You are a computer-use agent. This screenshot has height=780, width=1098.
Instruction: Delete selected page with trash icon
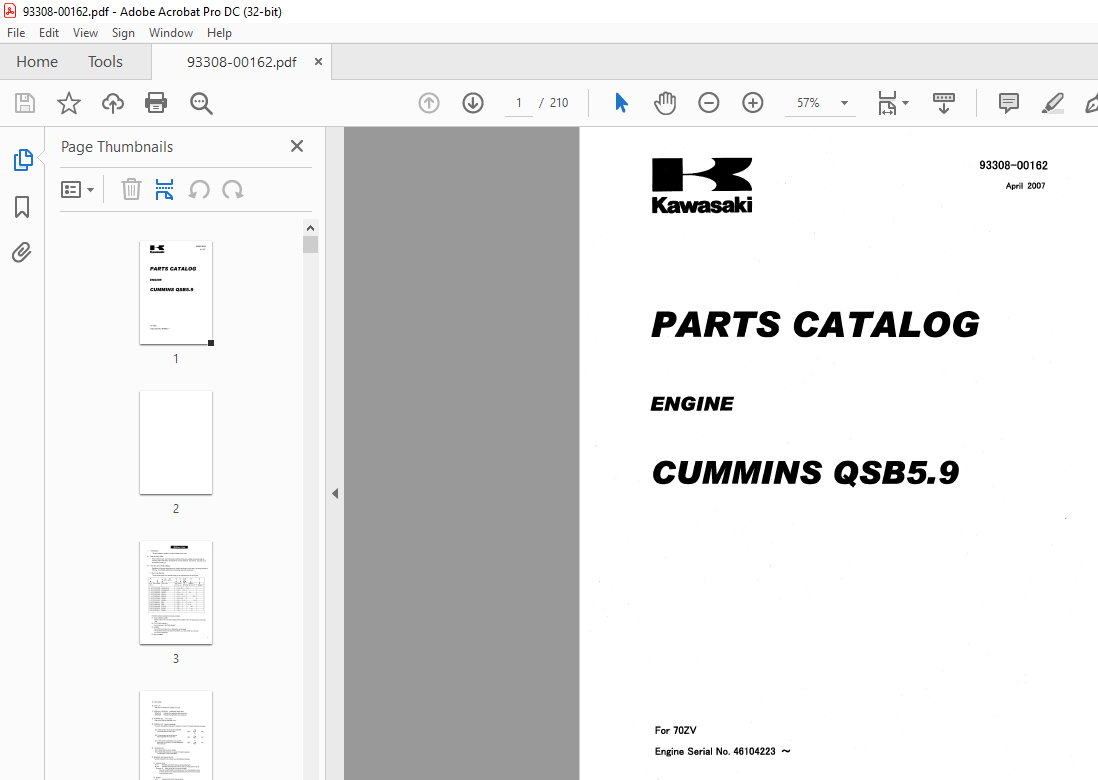[131, 189]
